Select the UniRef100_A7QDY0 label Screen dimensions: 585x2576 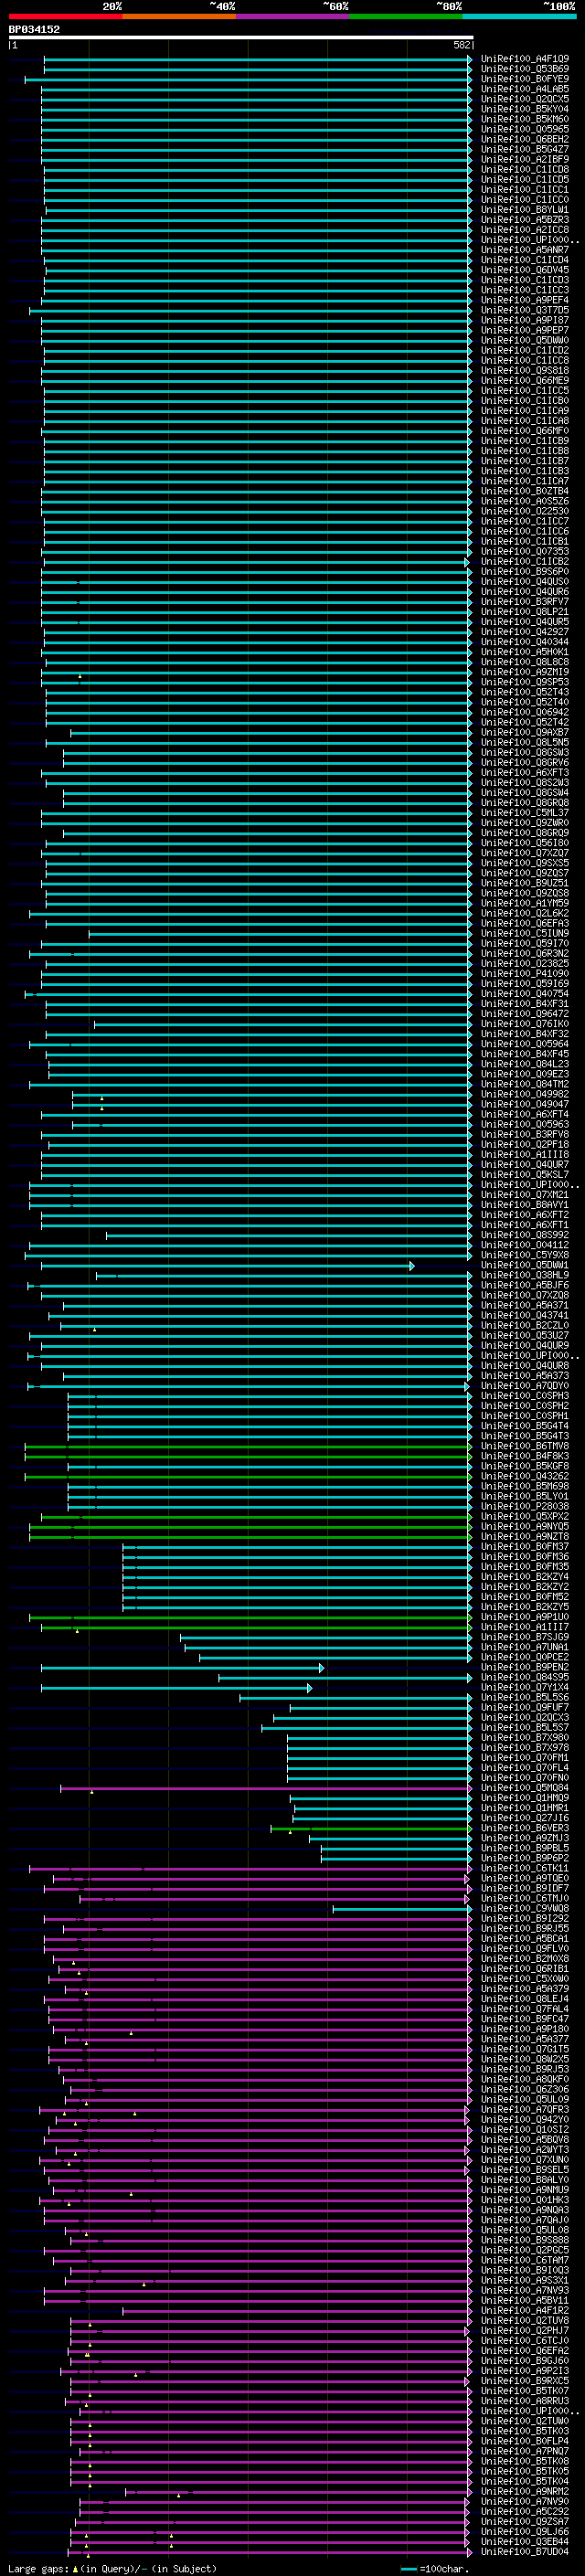(525, 1386)
